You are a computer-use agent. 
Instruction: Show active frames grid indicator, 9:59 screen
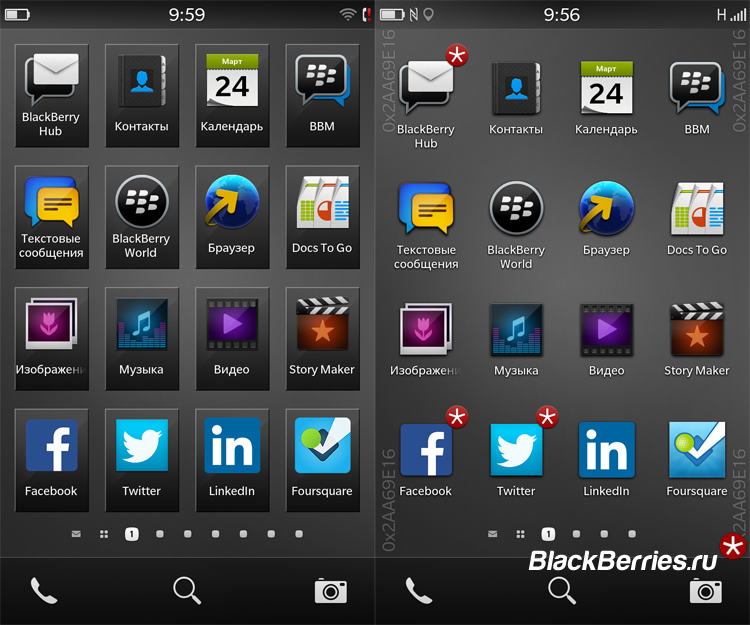click(104, 534)
